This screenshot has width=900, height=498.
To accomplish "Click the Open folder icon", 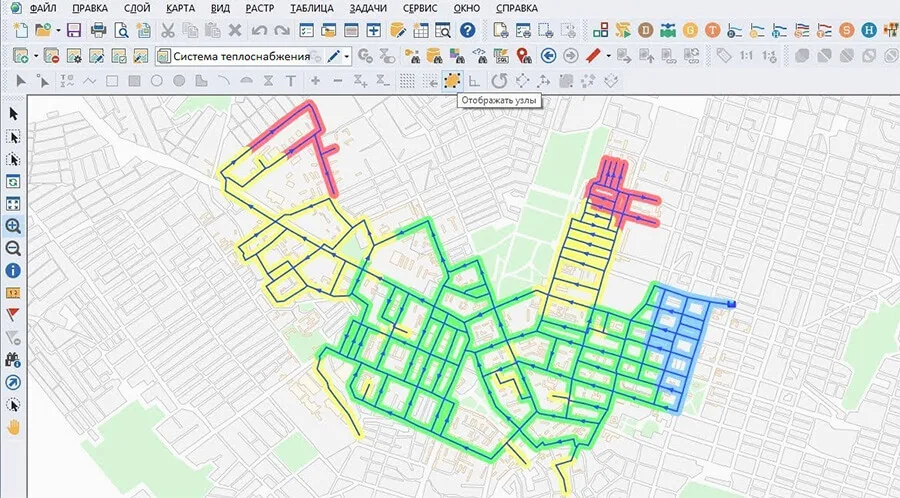I will 43,30.
